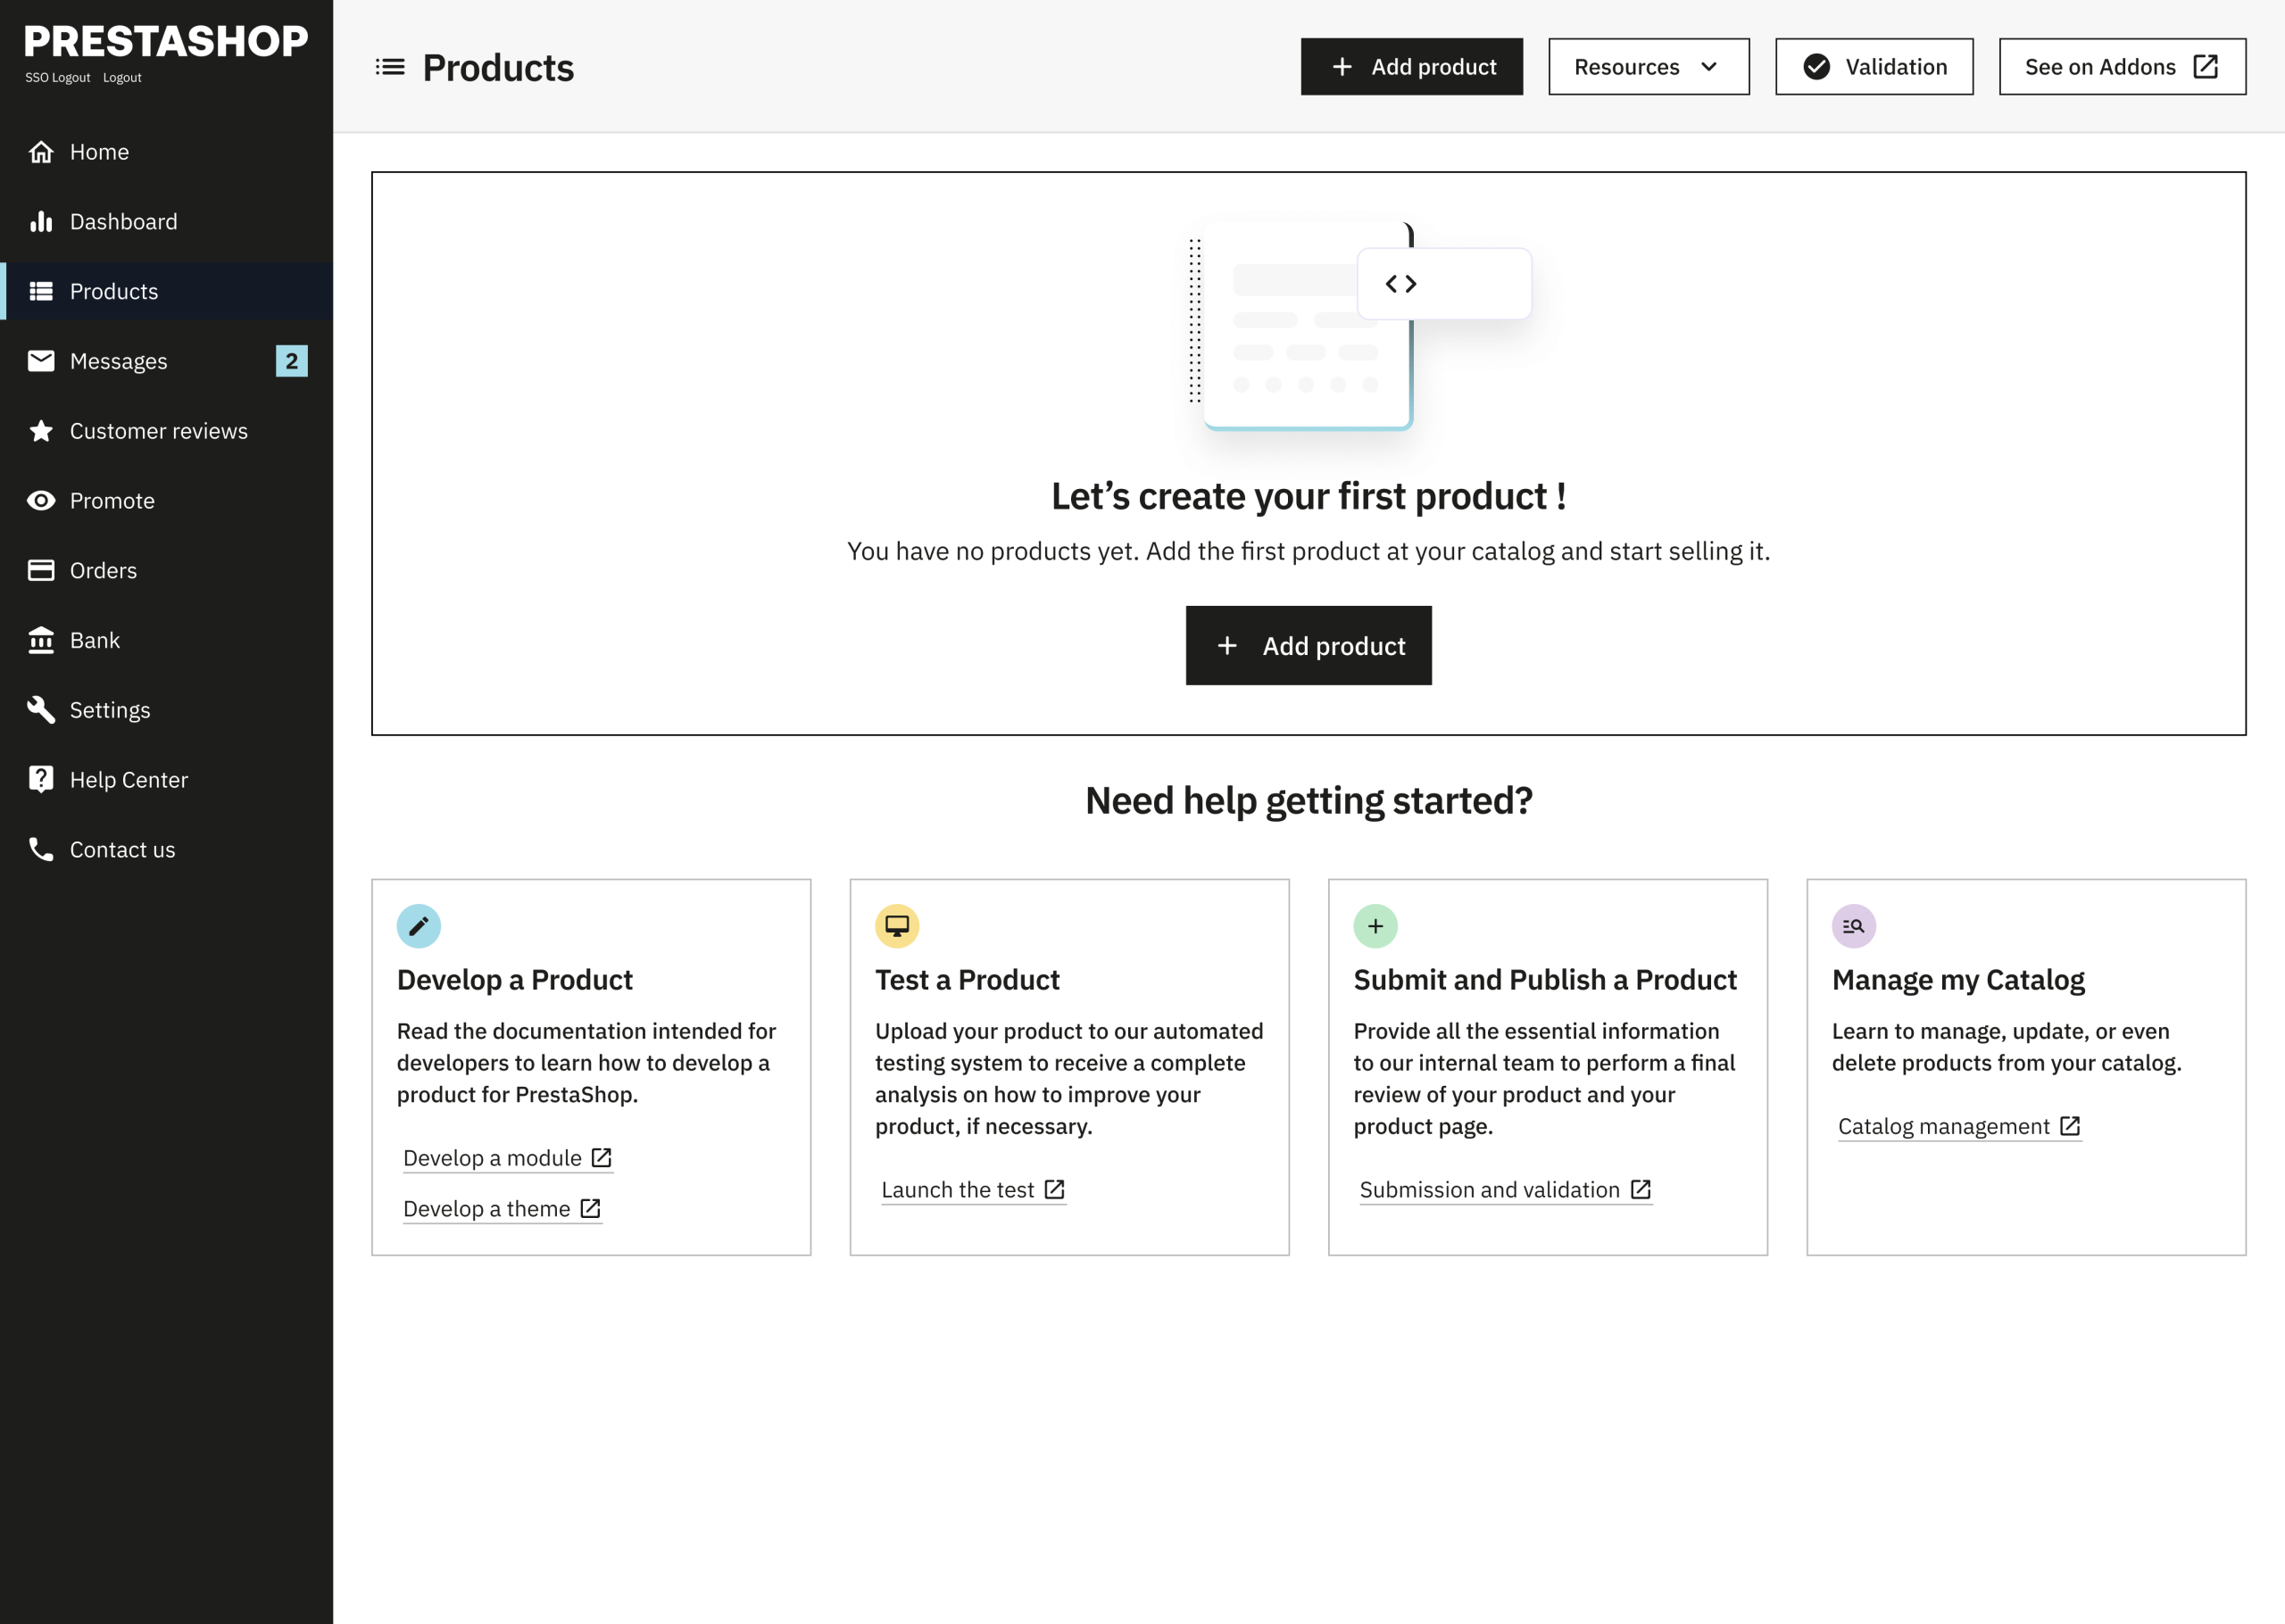The width and height of the screenshot is (2285, 1624).
Task: Click the Validation button
Action: (1873, 67)
